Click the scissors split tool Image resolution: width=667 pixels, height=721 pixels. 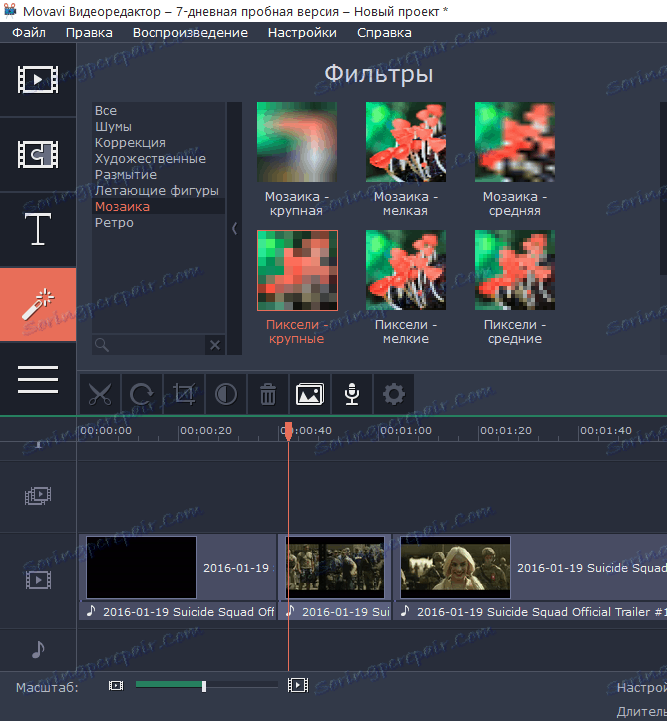pos(100,395)
